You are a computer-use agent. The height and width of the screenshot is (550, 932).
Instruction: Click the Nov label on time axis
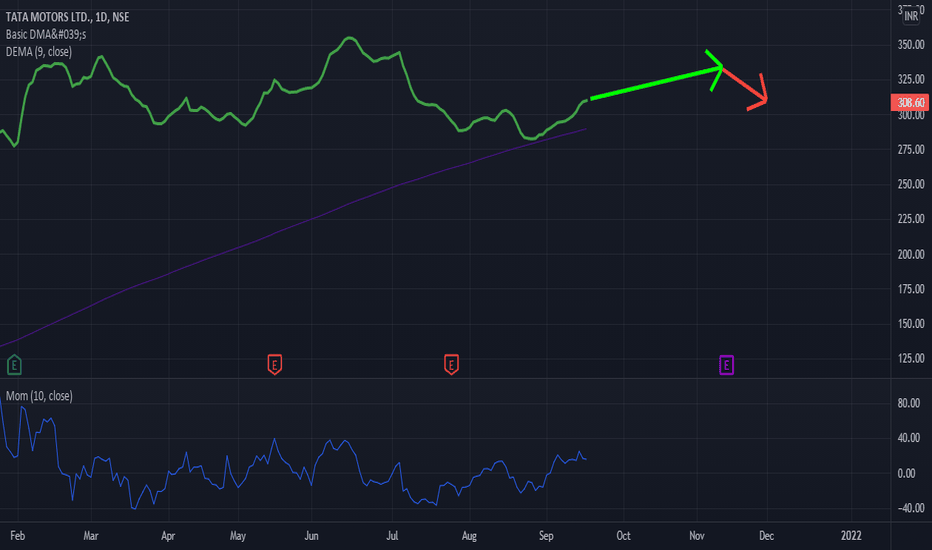click(697, 536)
